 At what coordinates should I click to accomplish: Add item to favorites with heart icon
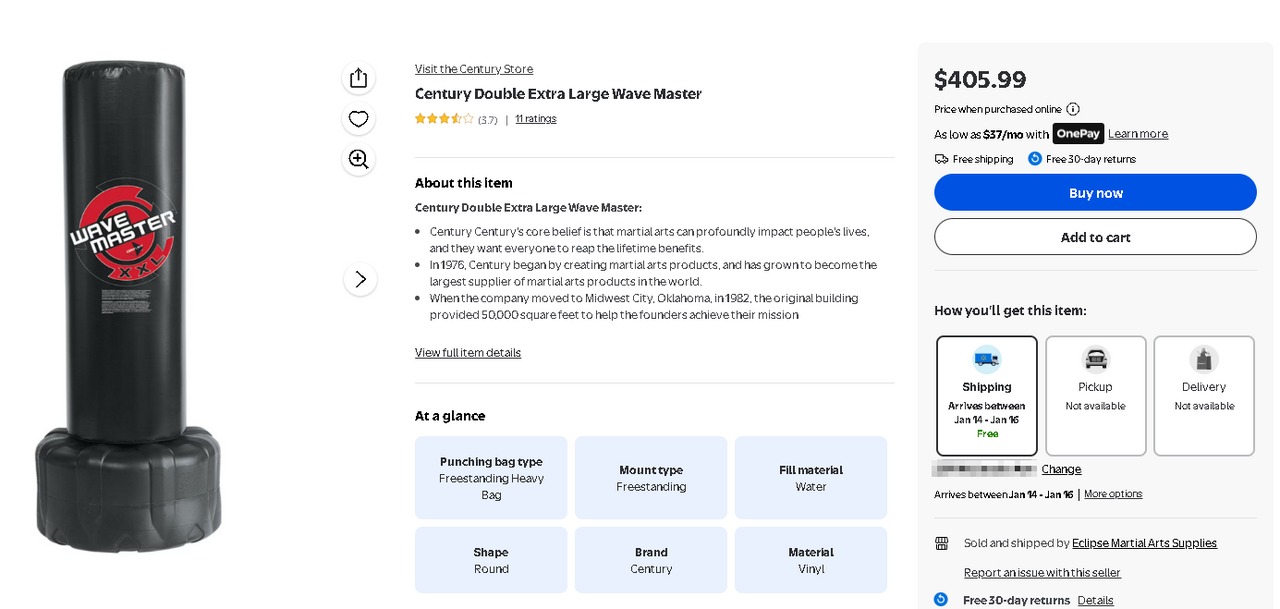359,119
